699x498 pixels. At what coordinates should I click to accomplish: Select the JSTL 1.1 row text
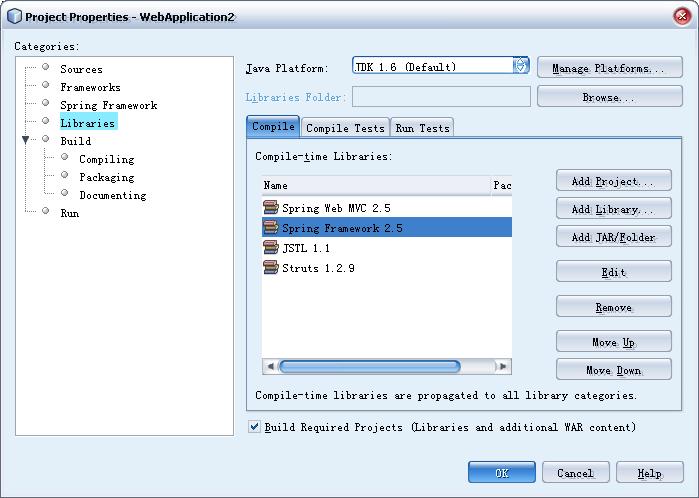[306, 248]
